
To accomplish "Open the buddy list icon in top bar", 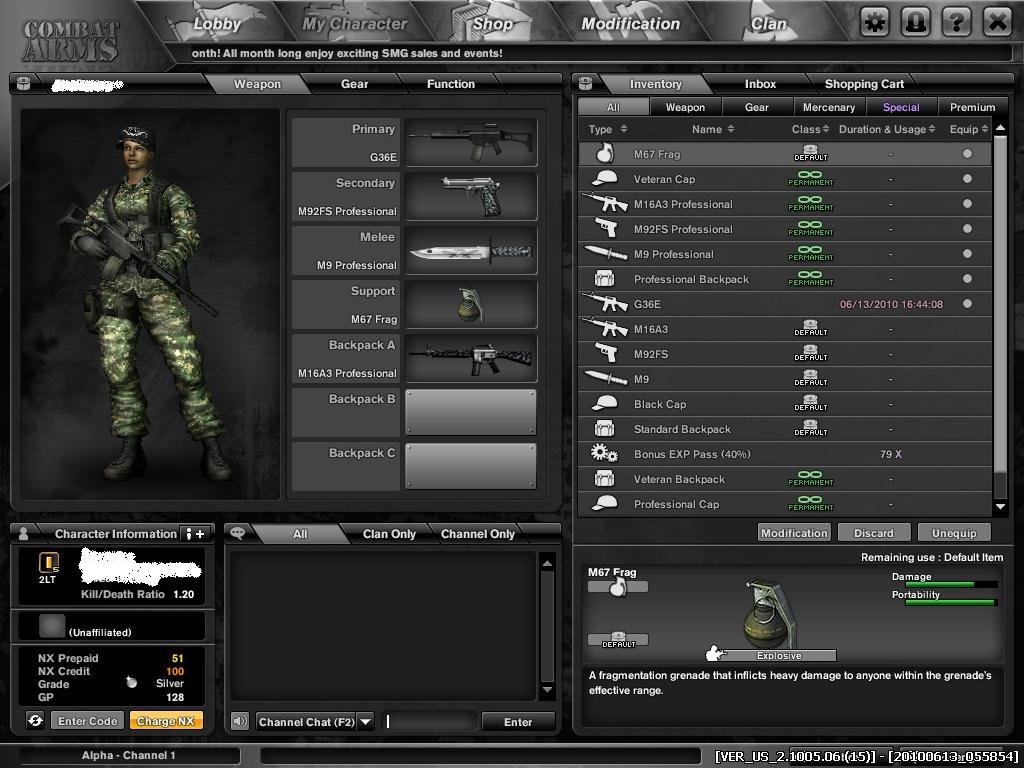I will [916, 23].
